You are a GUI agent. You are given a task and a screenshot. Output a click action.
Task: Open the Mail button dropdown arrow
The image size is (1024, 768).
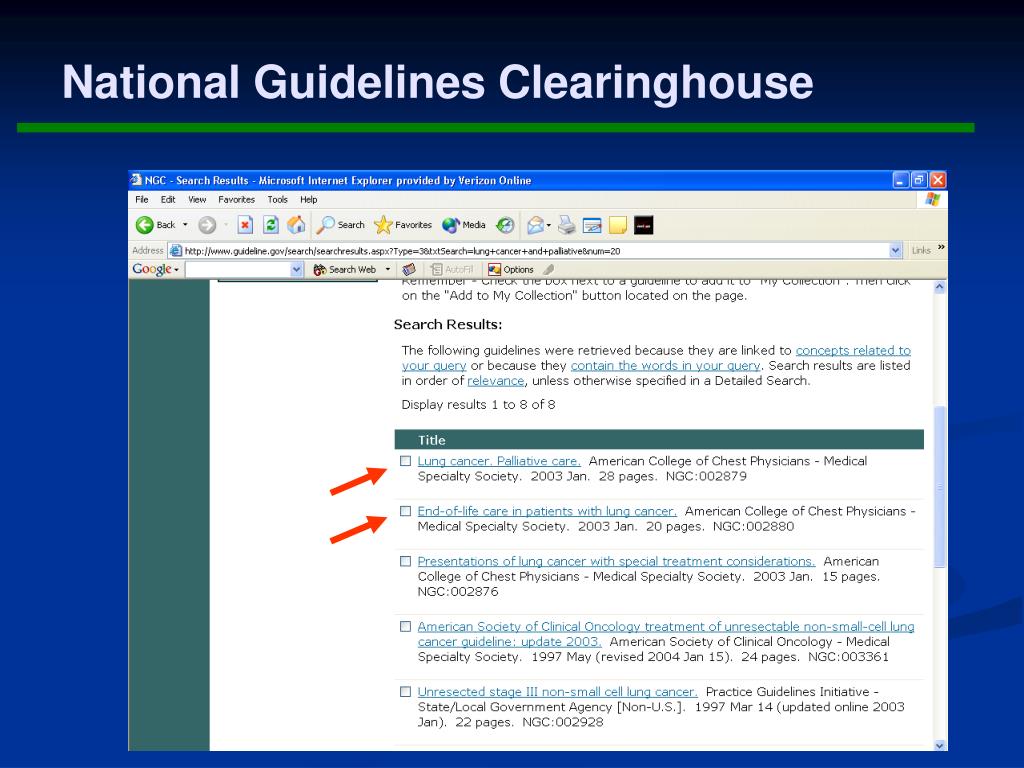(549, 225)
